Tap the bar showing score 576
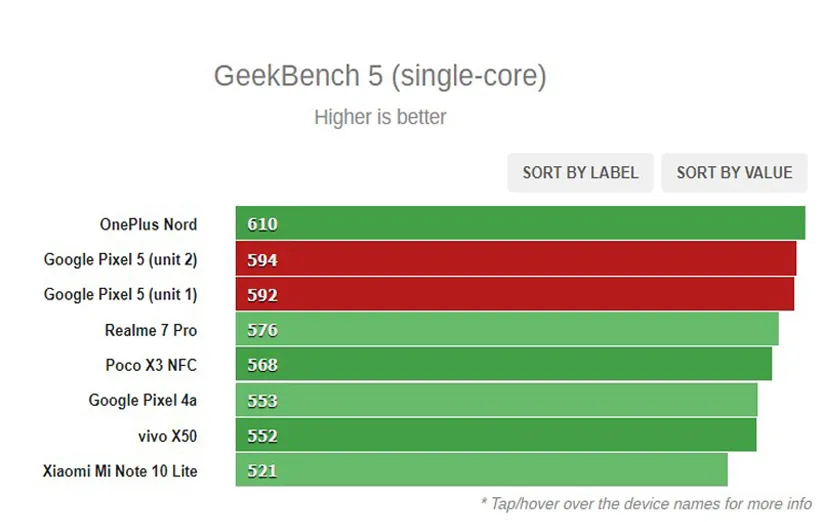The width and height of the screenshot is (822, 522). (507, 330)
